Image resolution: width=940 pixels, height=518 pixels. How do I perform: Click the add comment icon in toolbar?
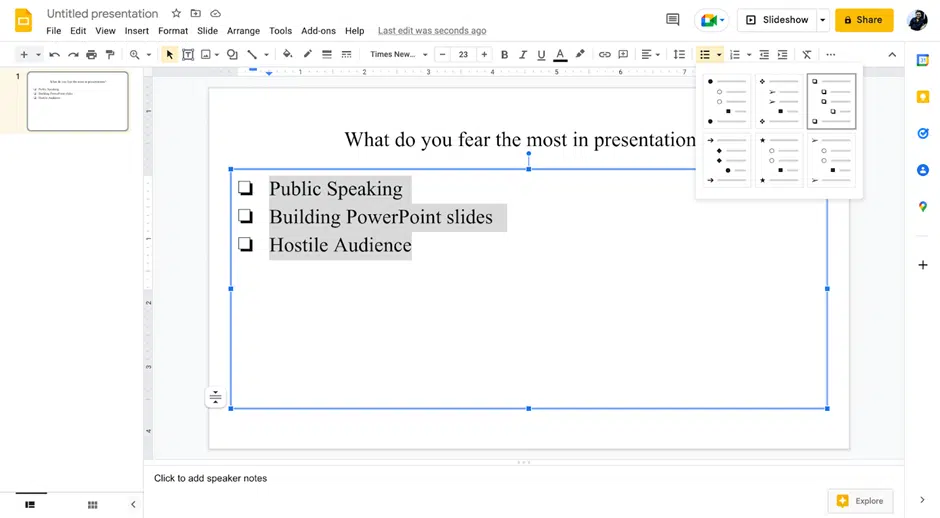(x=623, y=55)
